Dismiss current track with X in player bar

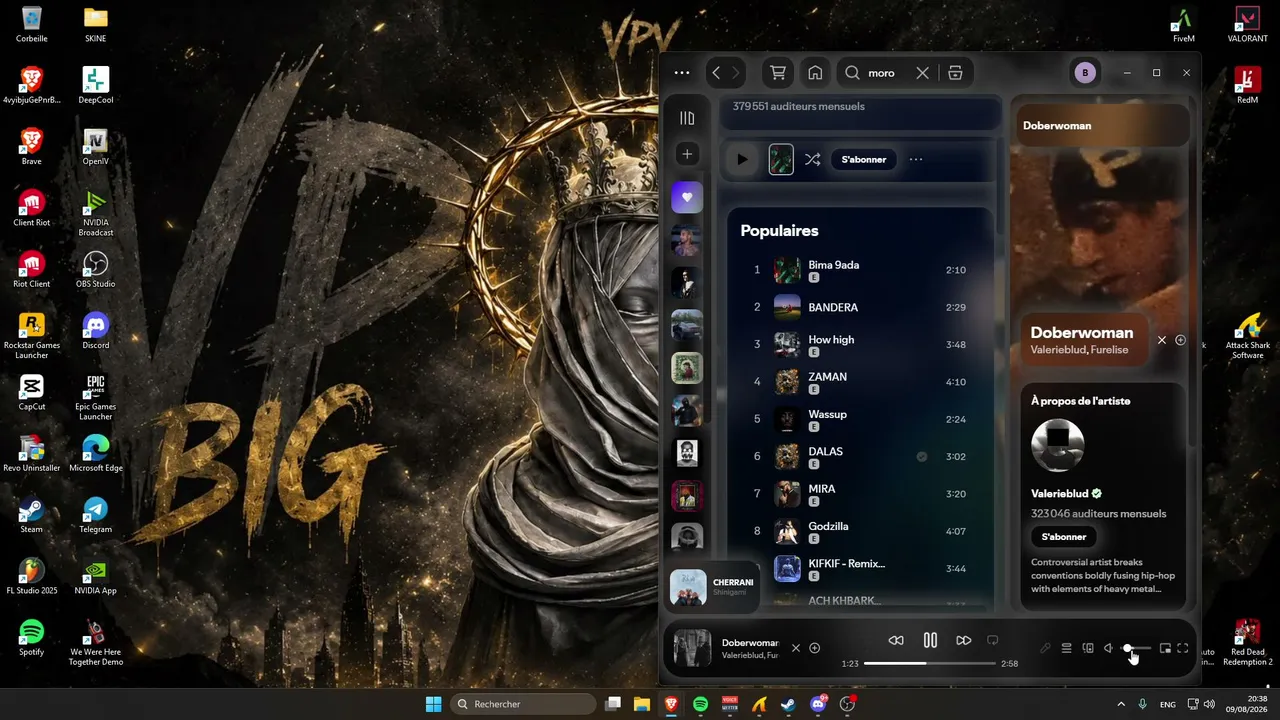coord(796,648)
